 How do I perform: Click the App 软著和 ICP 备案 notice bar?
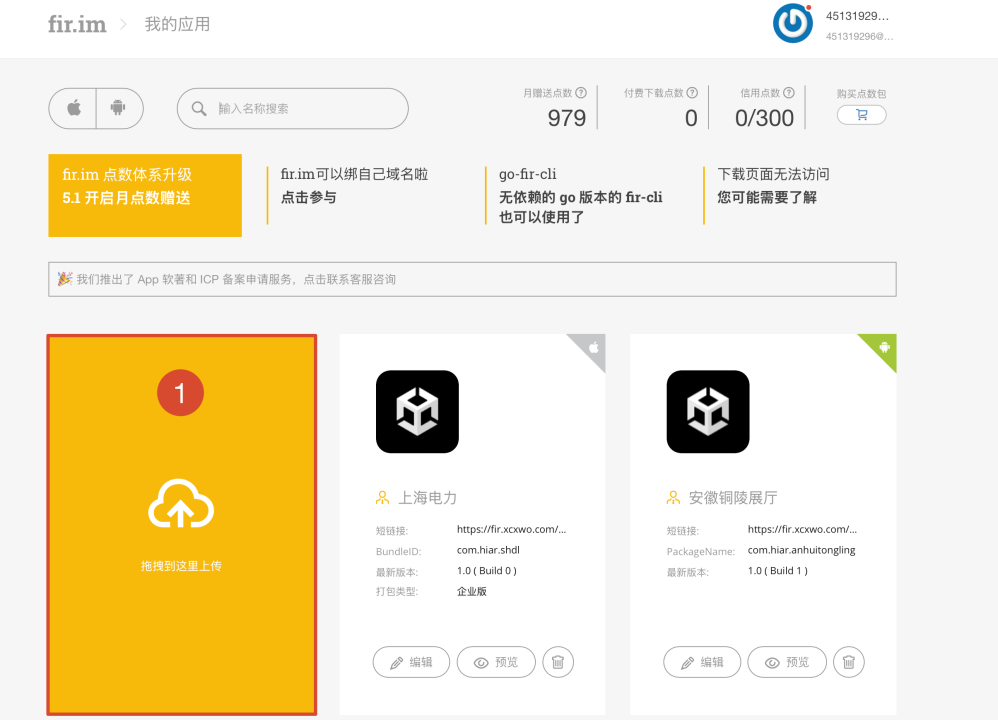click(472, 279)
